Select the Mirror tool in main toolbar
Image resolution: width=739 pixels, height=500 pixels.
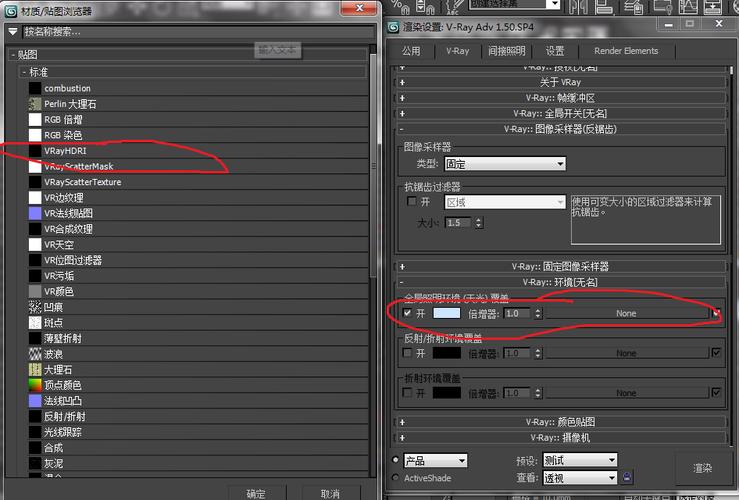pyautogui.click(x=578, y=6)
